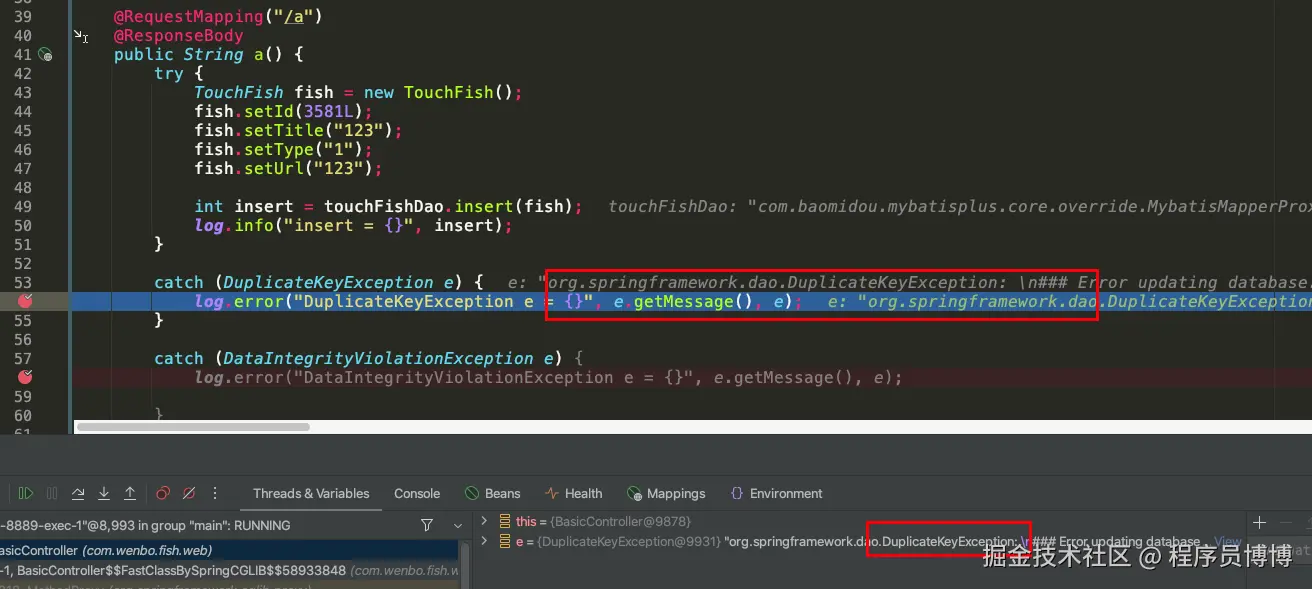Open the View Breakpoints dialog
This screenshot has width=1312, height=589.
pos(162,494)
